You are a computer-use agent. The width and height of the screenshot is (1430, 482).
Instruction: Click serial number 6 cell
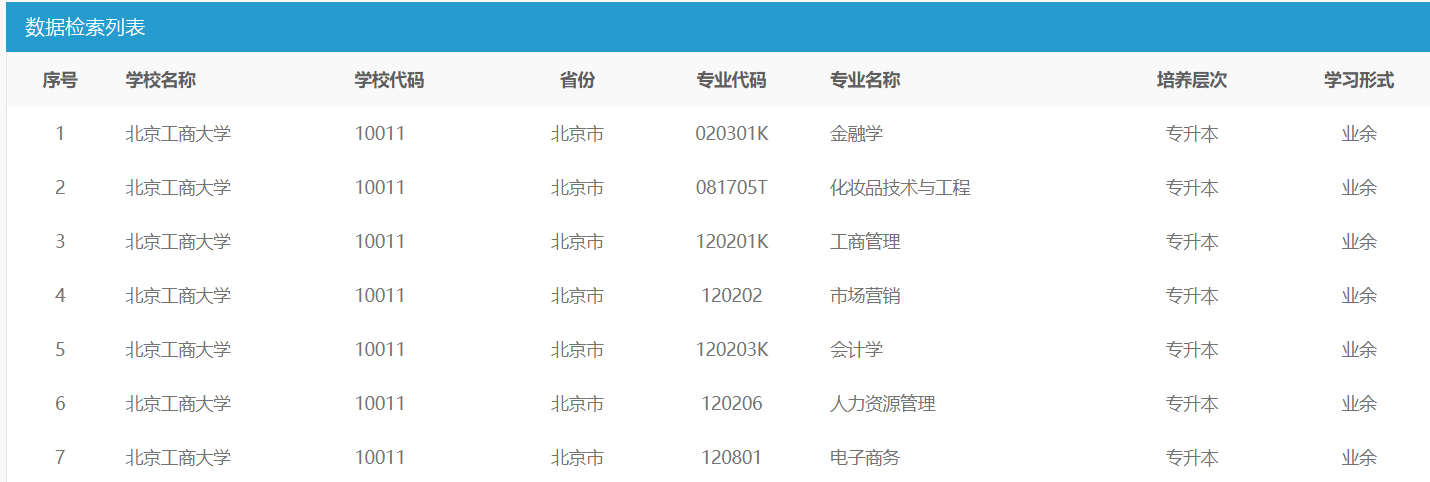pos(60,403)
